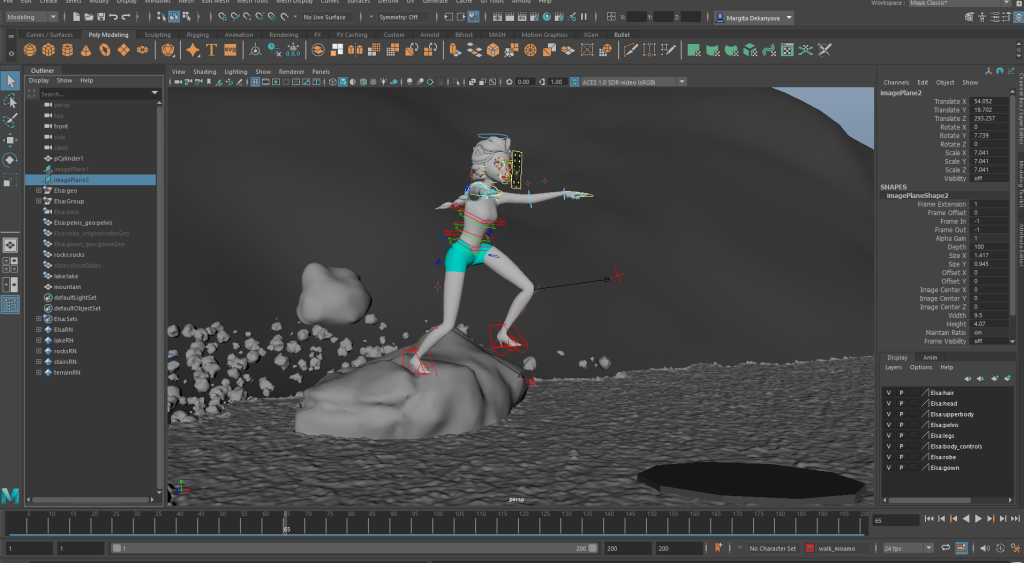The image size is (1024, 563).
Task: Create a polygon plane from the shelf
Action: pos(123,50)
